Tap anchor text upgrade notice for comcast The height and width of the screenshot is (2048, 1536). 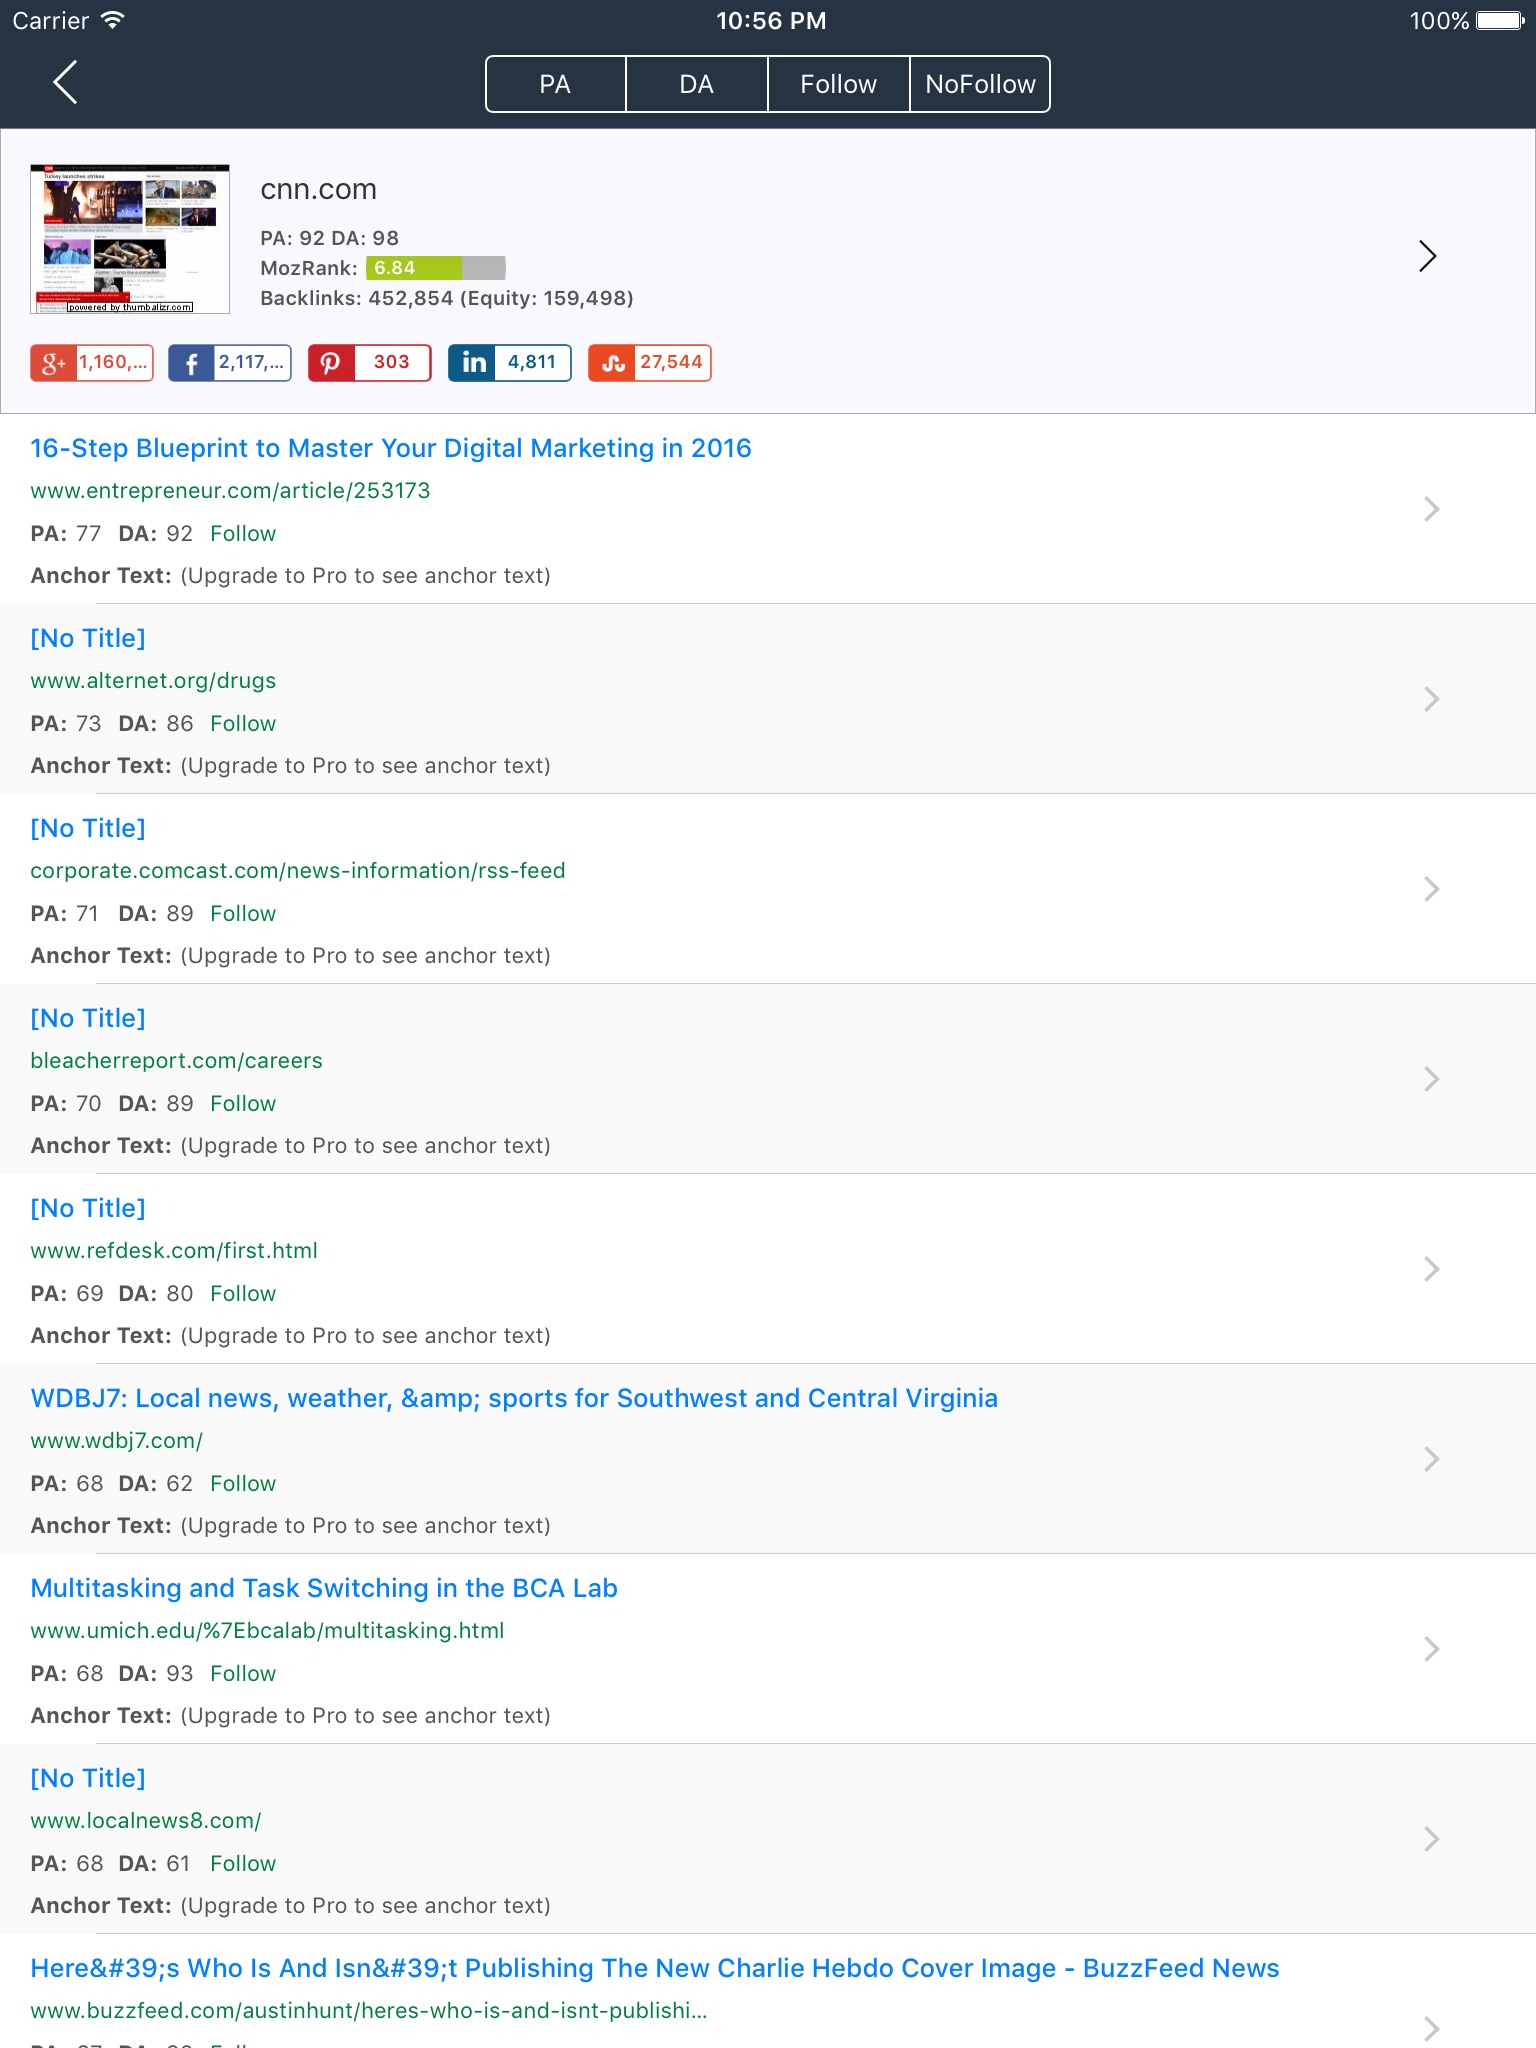pos(366,956)
